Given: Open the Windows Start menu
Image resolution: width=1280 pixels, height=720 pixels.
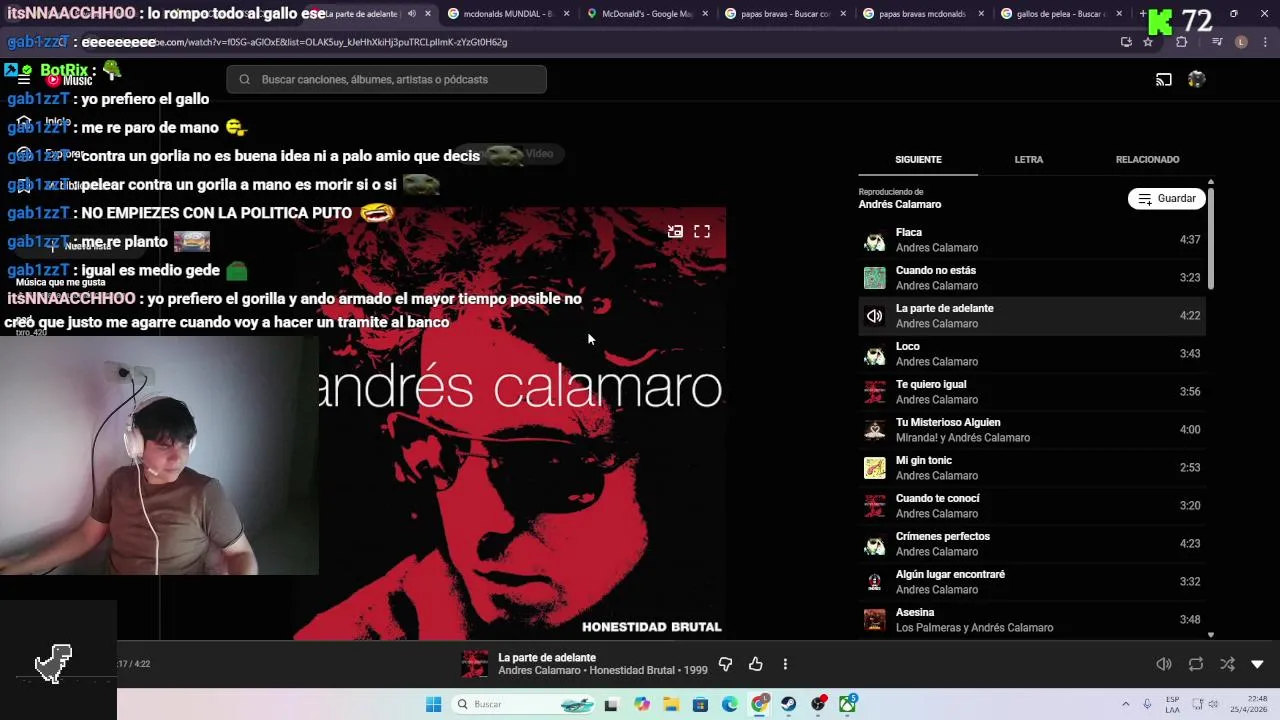Looking at the screenshot, I should click(x=433, y=704).
